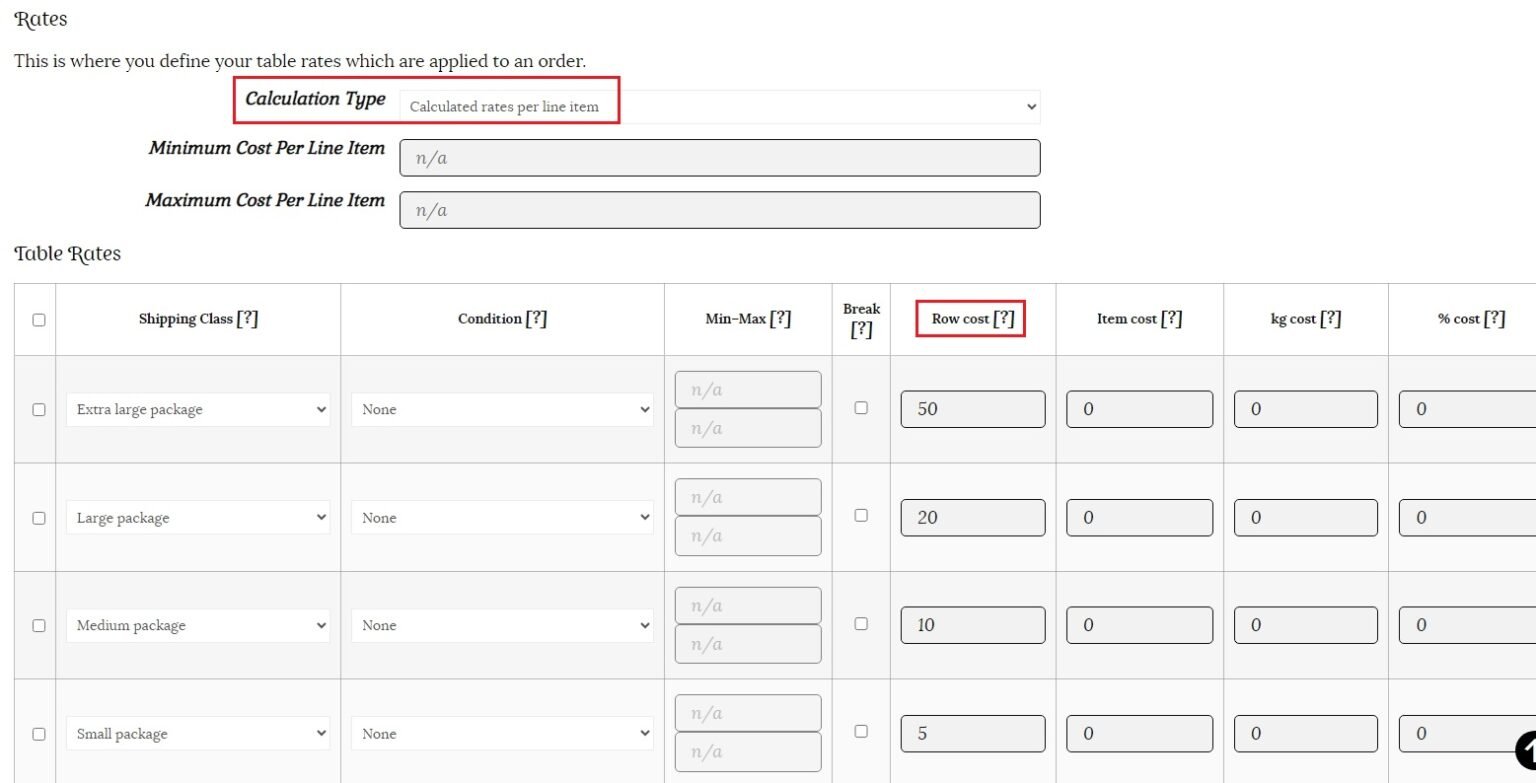Click the kg cost [?] help icon
This screenshot has height=783, width=1536.
click(x=1330, y=319)
